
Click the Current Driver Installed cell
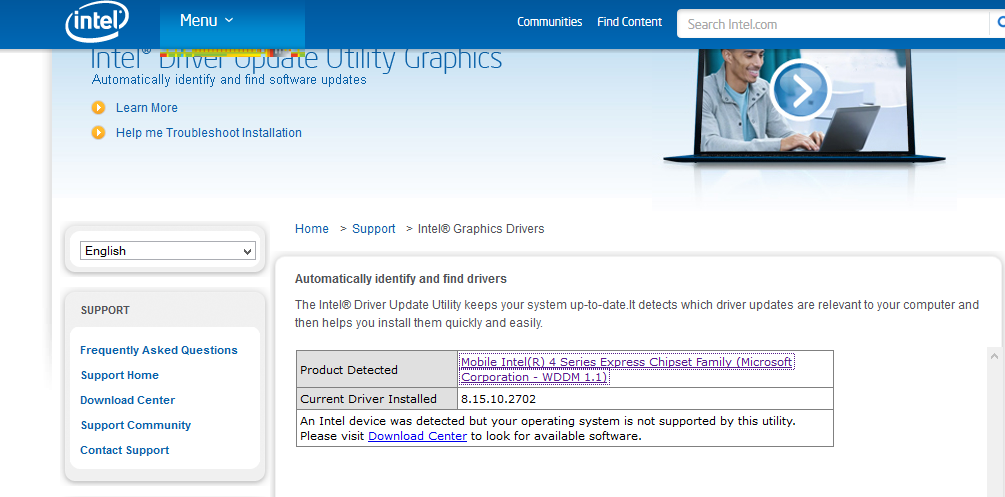pyautogui.click(x=377, y=399)
